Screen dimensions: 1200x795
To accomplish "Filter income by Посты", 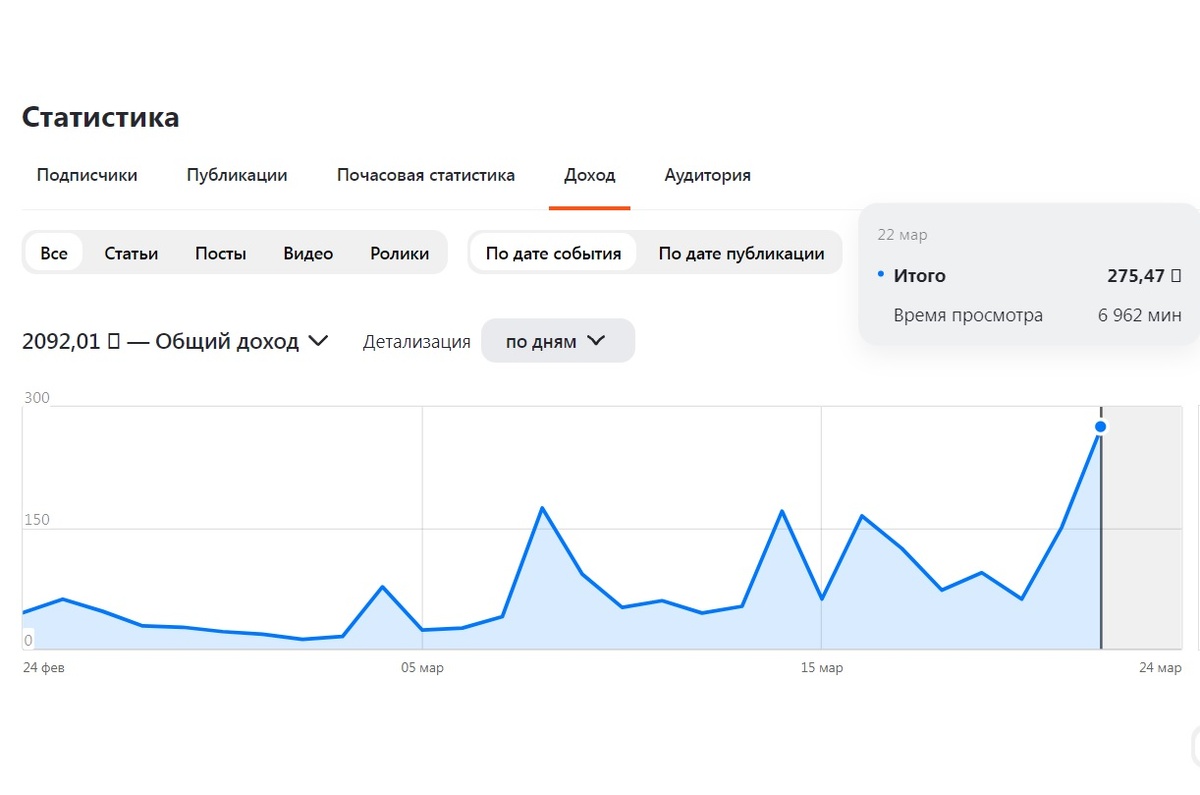I will [221, 253].
